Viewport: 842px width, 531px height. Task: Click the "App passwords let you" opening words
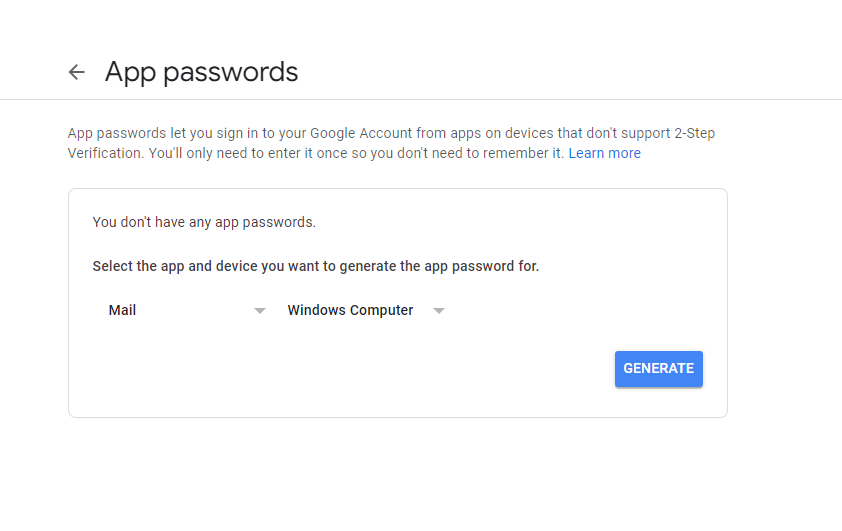click(x=131, y=133)
